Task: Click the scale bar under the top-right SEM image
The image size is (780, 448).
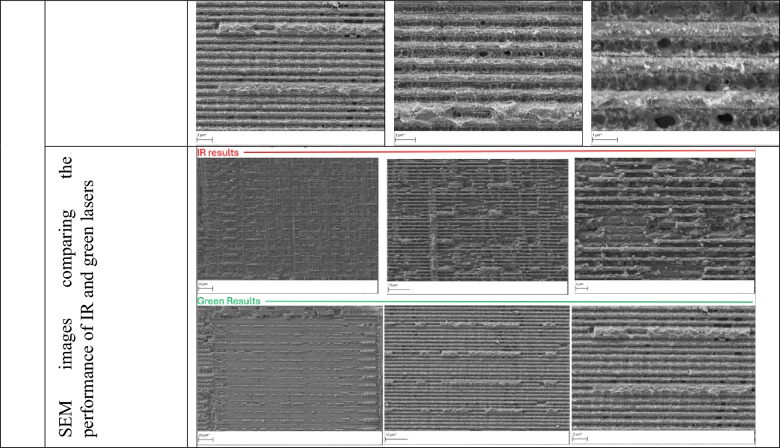Action: (x=605, y=138)
